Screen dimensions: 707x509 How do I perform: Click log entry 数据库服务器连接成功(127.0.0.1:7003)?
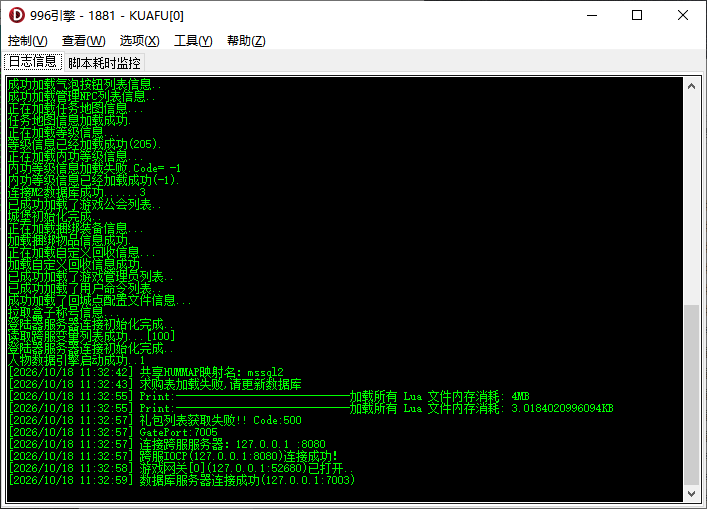(182, 480)
